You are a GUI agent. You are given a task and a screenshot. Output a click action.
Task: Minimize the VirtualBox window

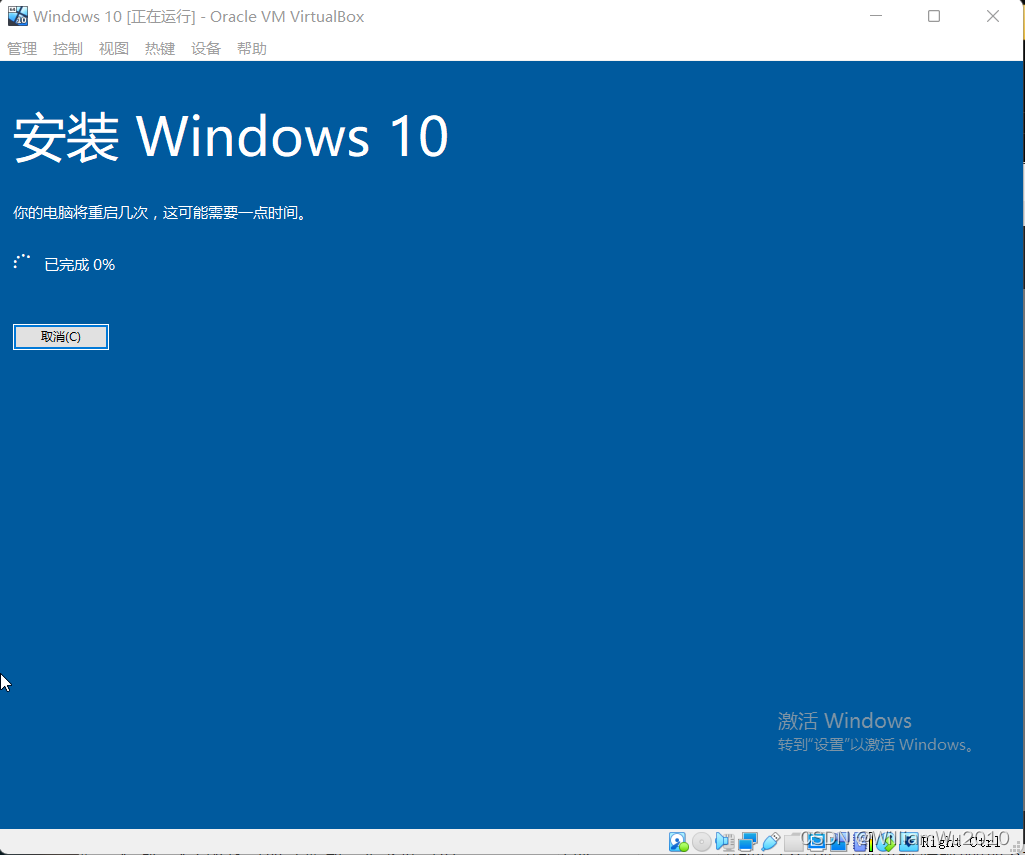[x=876, y=16]
